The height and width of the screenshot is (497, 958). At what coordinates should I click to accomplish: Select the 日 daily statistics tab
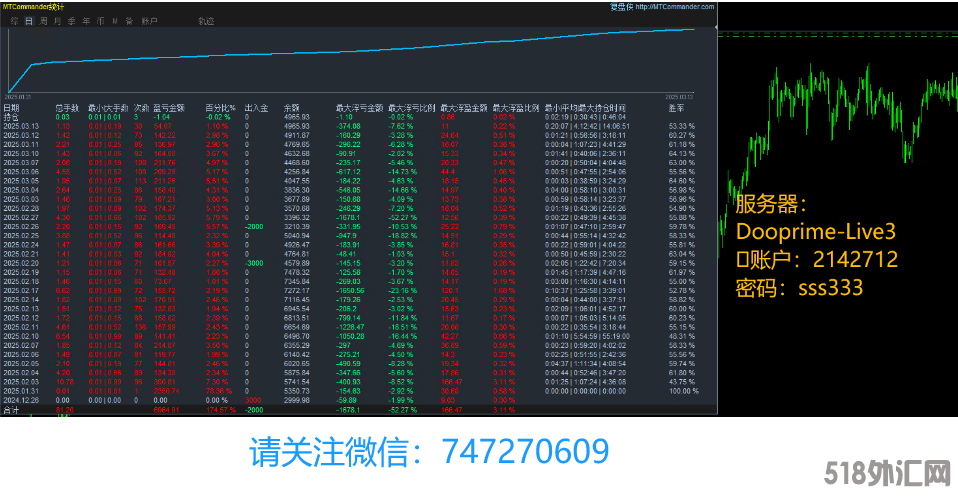click(29, 21)
